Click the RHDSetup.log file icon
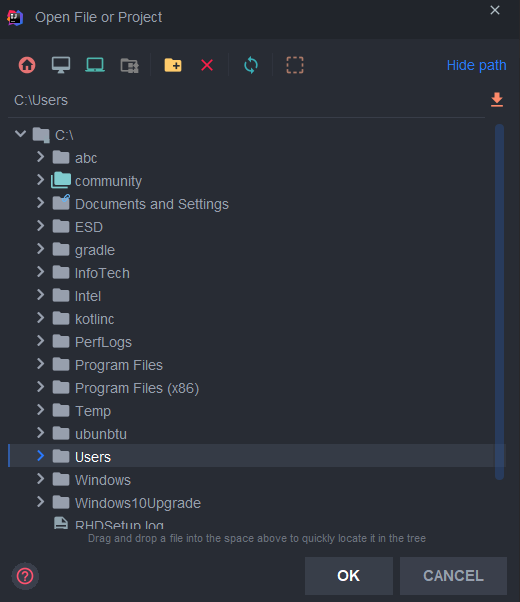The height and width of the screenshot is (602, 520). [61, 523]
